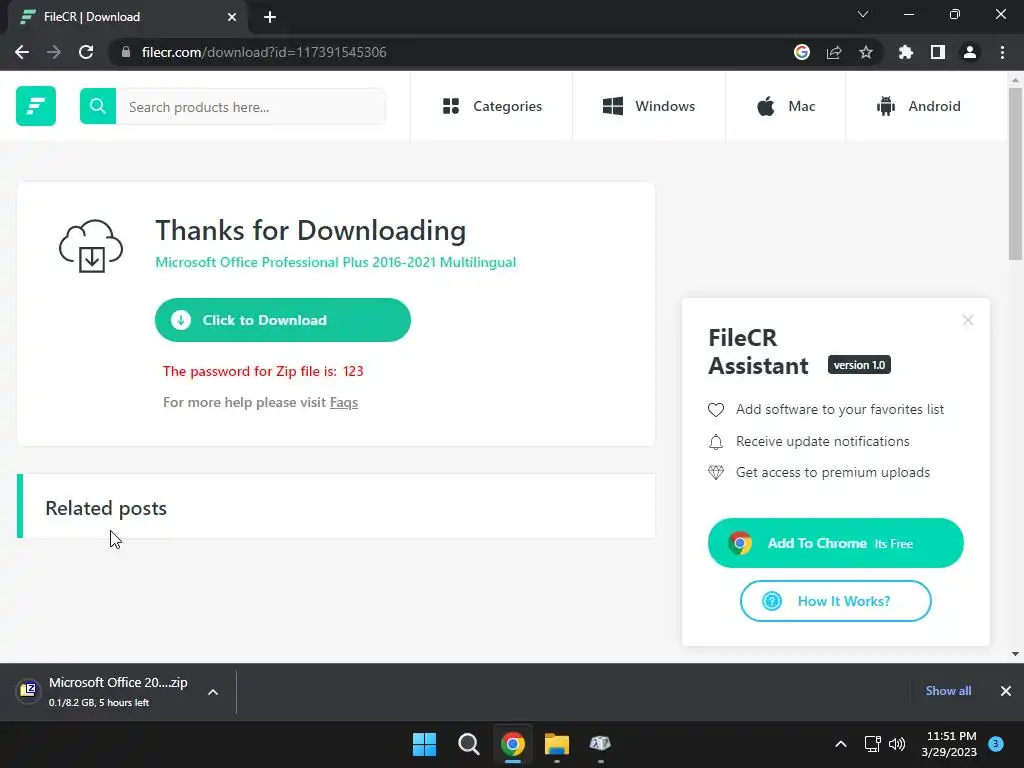1024x768 pixels.
Task: Reload the page with the refresh icon
Action: click(x=86, y=52)
